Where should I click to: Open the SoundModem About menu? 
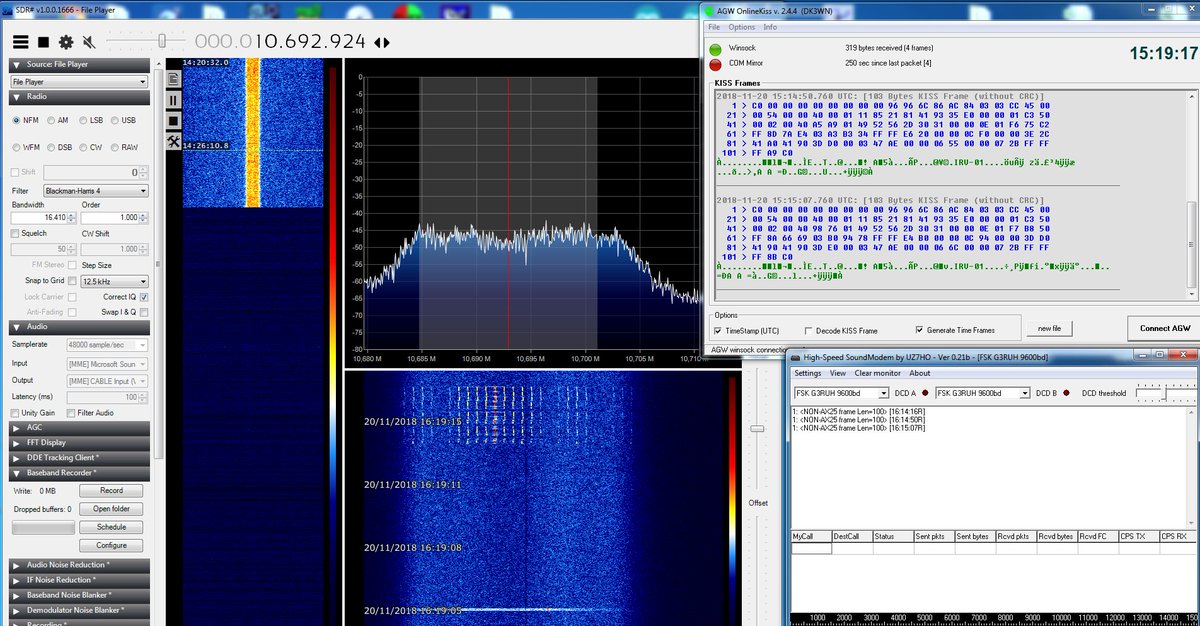coord(919,373)
